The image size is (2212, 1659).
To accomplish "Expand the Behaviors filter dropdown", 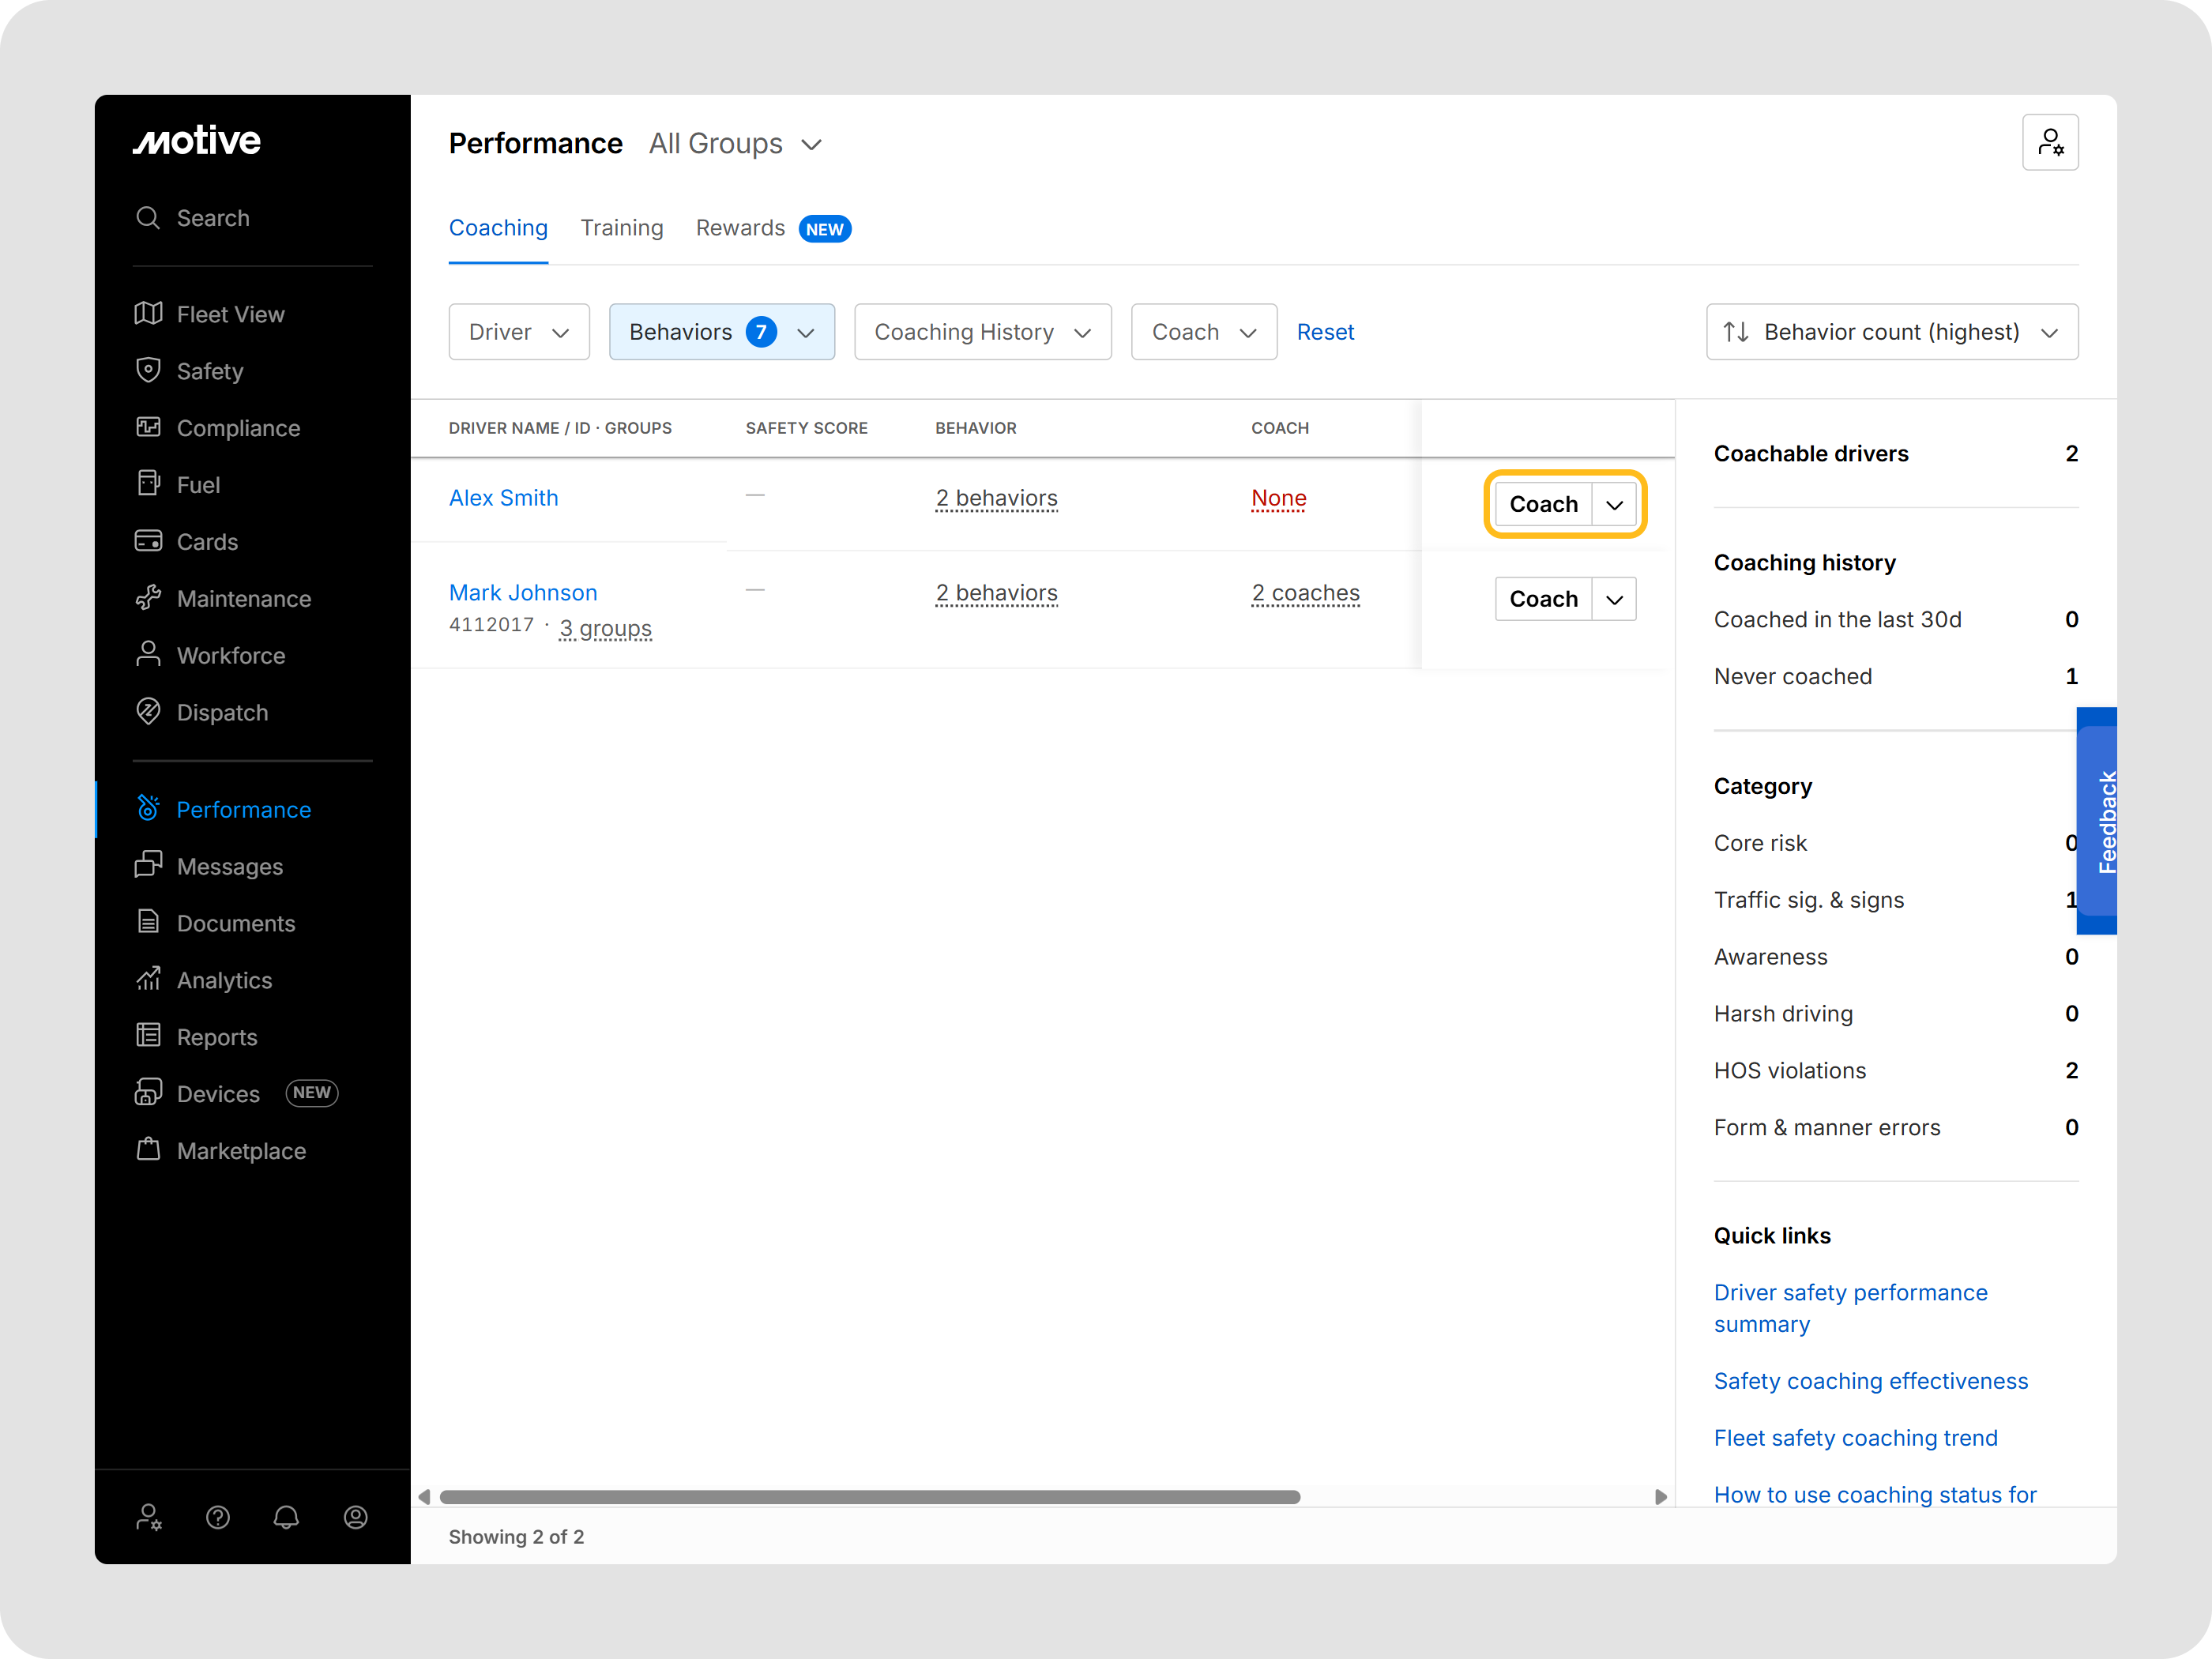I will click(x=721, y=332).
